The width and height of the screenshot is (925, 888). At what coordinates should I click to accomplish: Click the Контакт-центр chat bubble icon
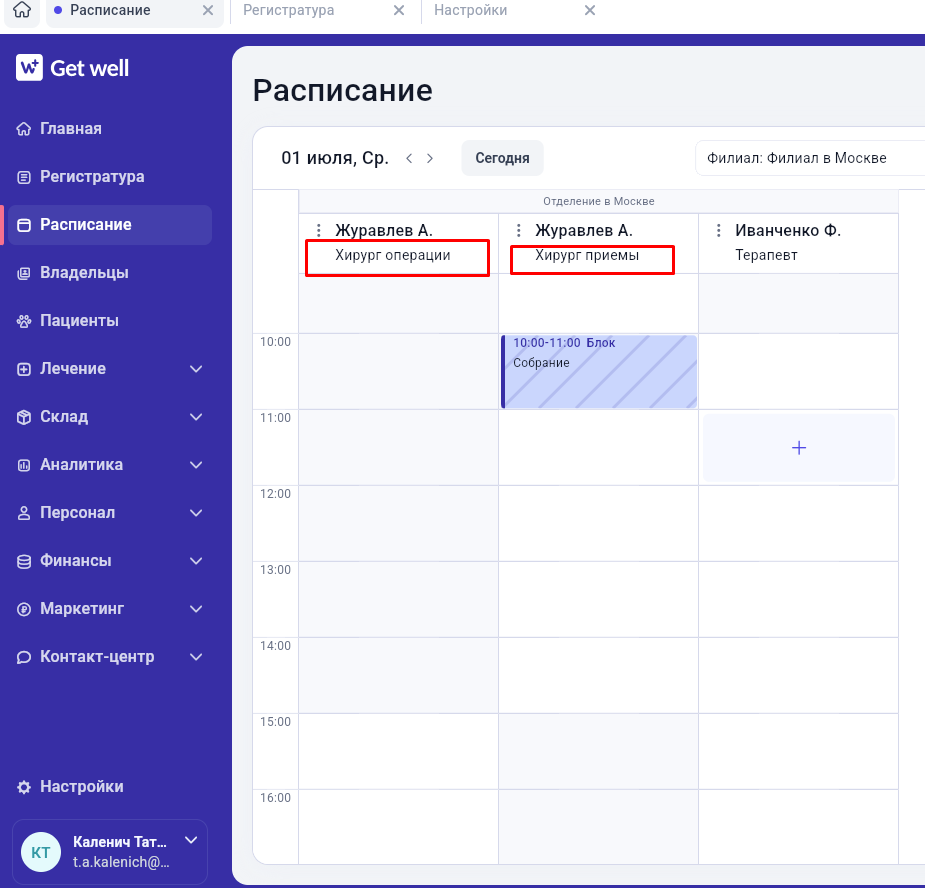(24, 657)
